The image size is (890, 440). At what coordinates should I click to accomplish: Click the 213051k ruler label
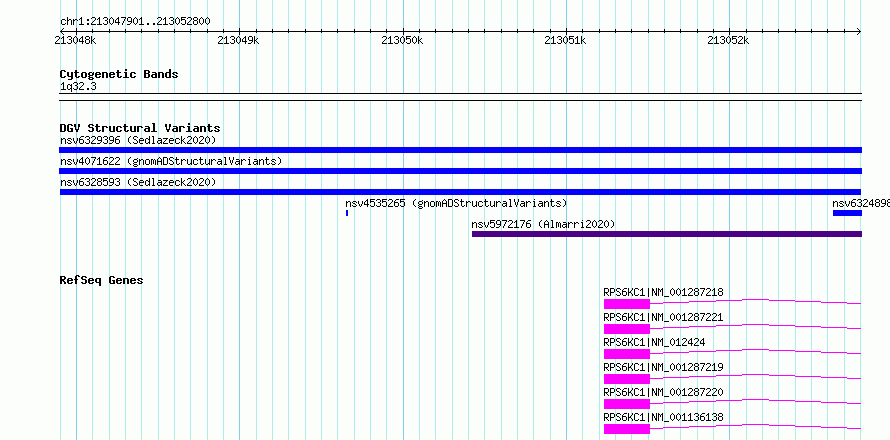[565, 40]
